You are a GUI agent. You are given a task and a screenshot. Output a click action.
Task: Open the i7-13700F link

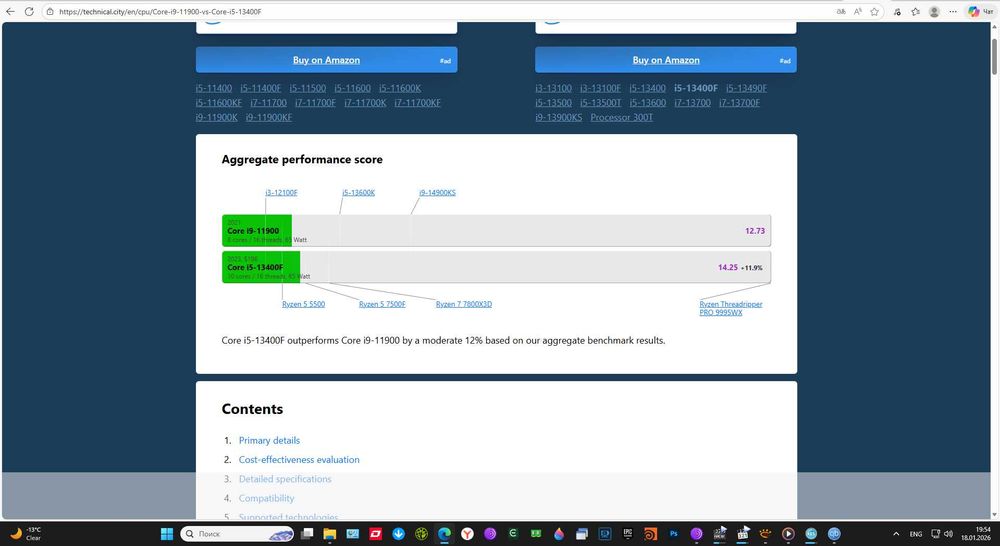click(x=739, y=103)
